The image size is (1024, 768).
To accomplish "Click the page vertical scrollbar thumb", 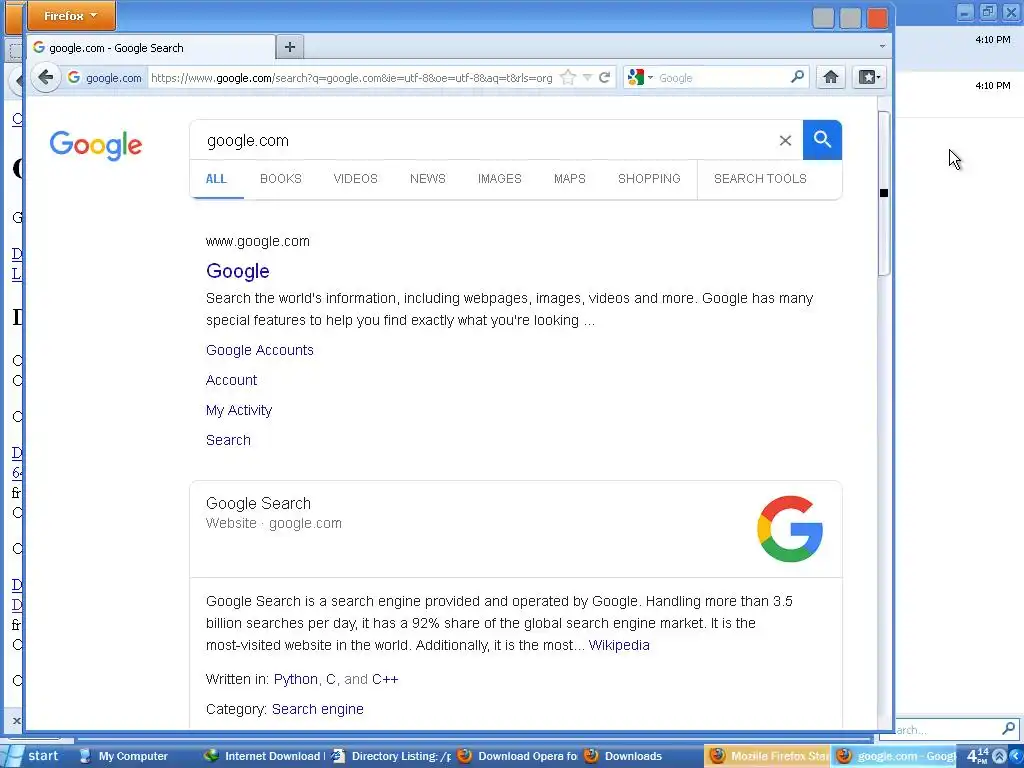I will coord(884,193).
